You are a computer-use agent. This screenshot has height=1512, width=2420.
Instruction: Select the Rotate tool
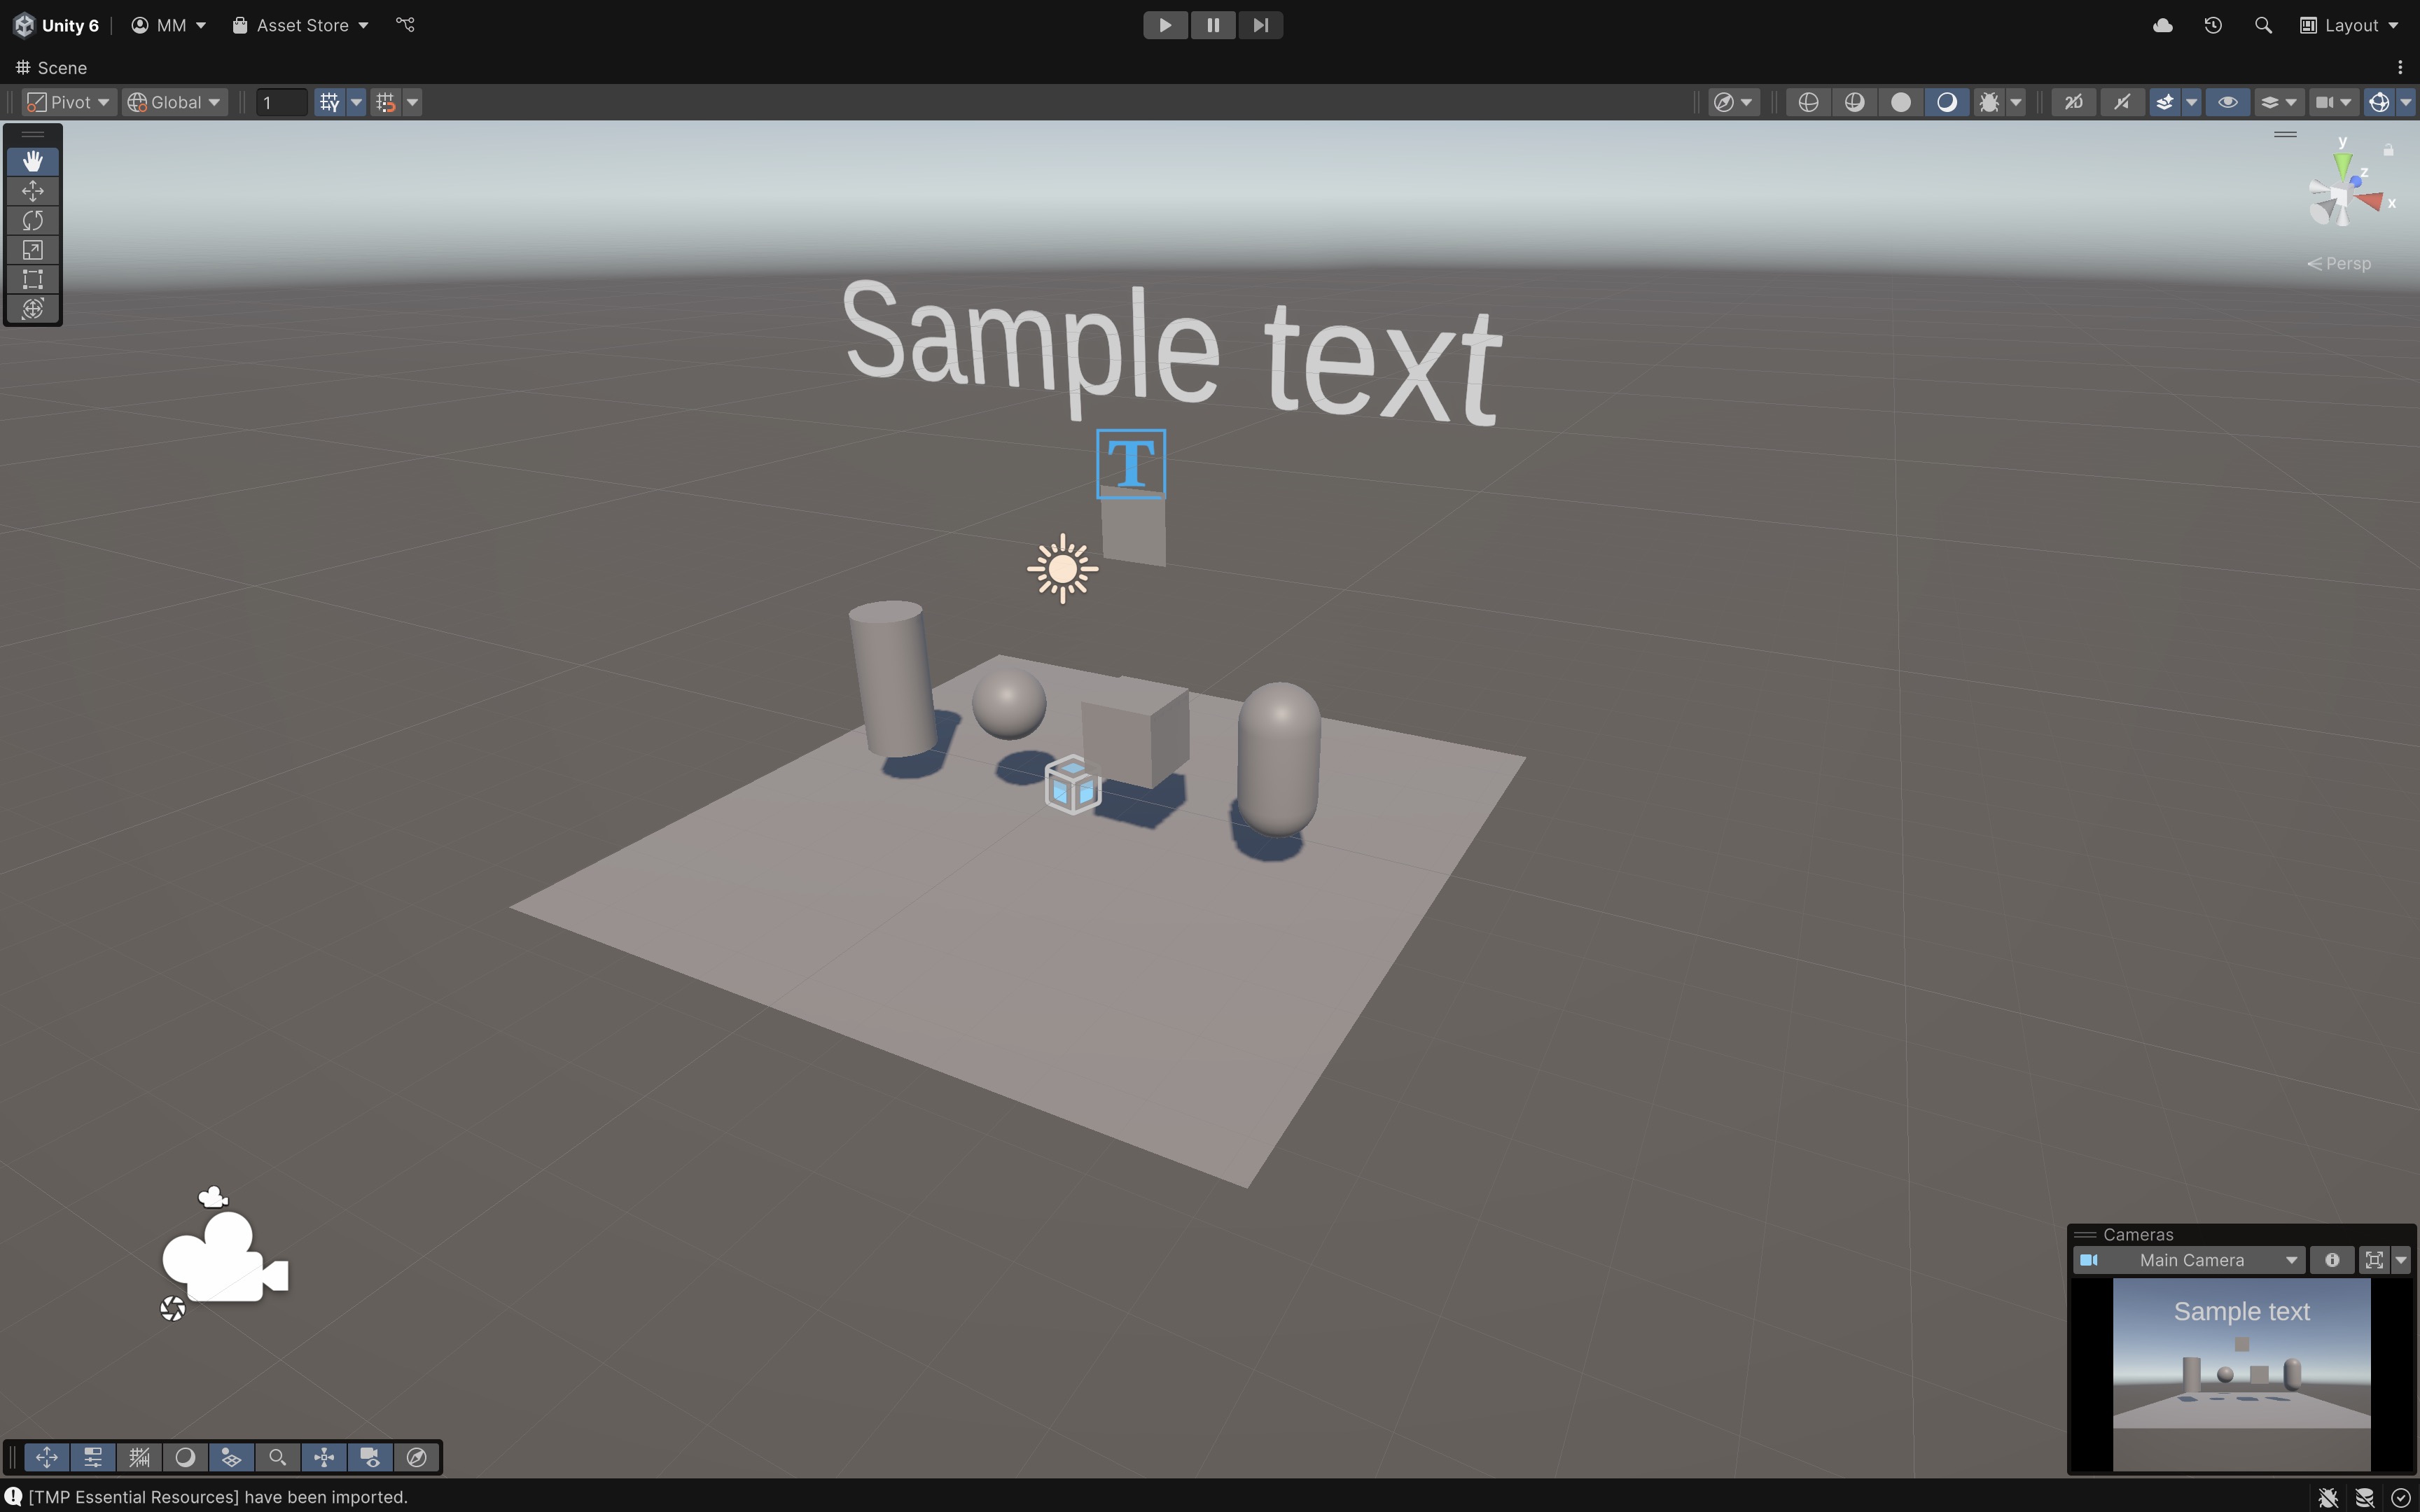33,220
